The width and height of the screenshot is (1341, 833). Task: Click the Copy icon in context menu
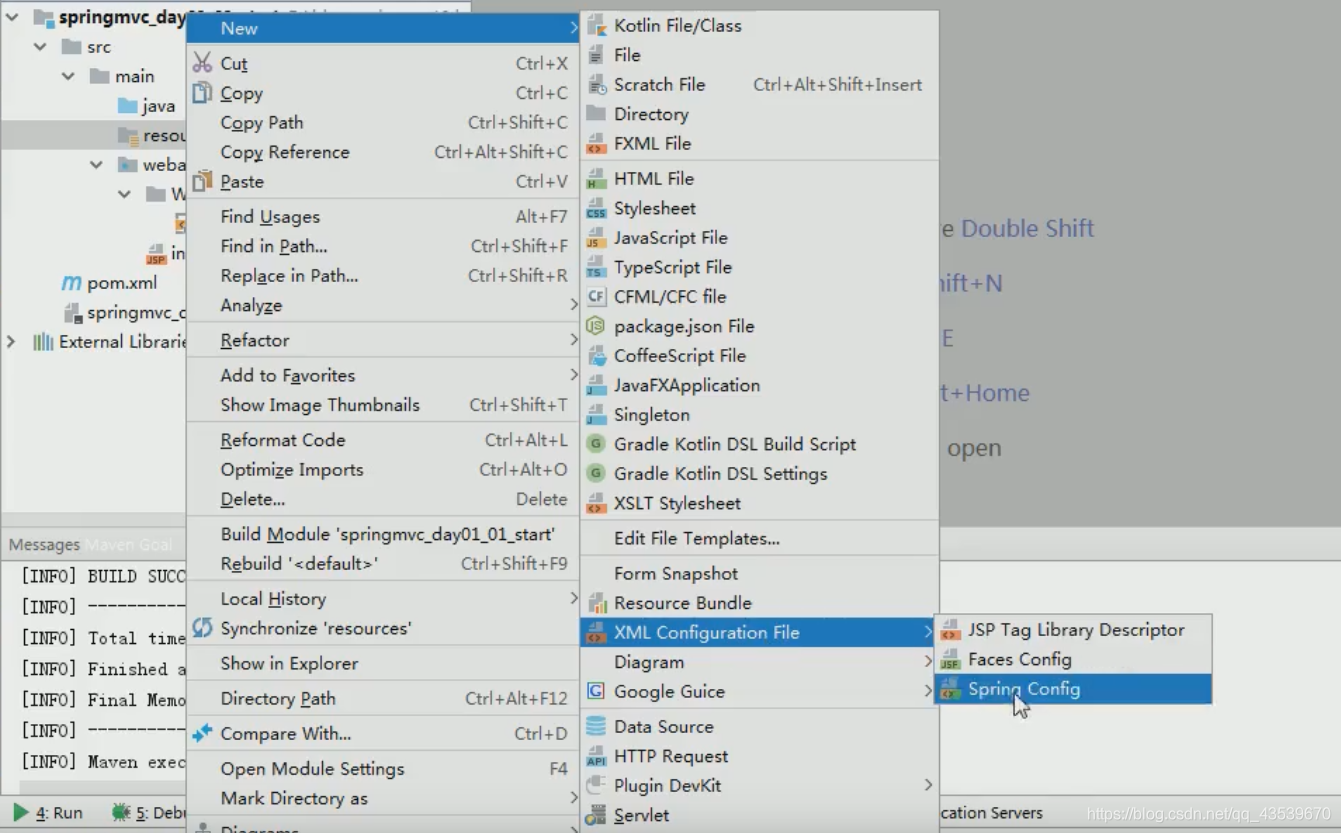(203, 93)
